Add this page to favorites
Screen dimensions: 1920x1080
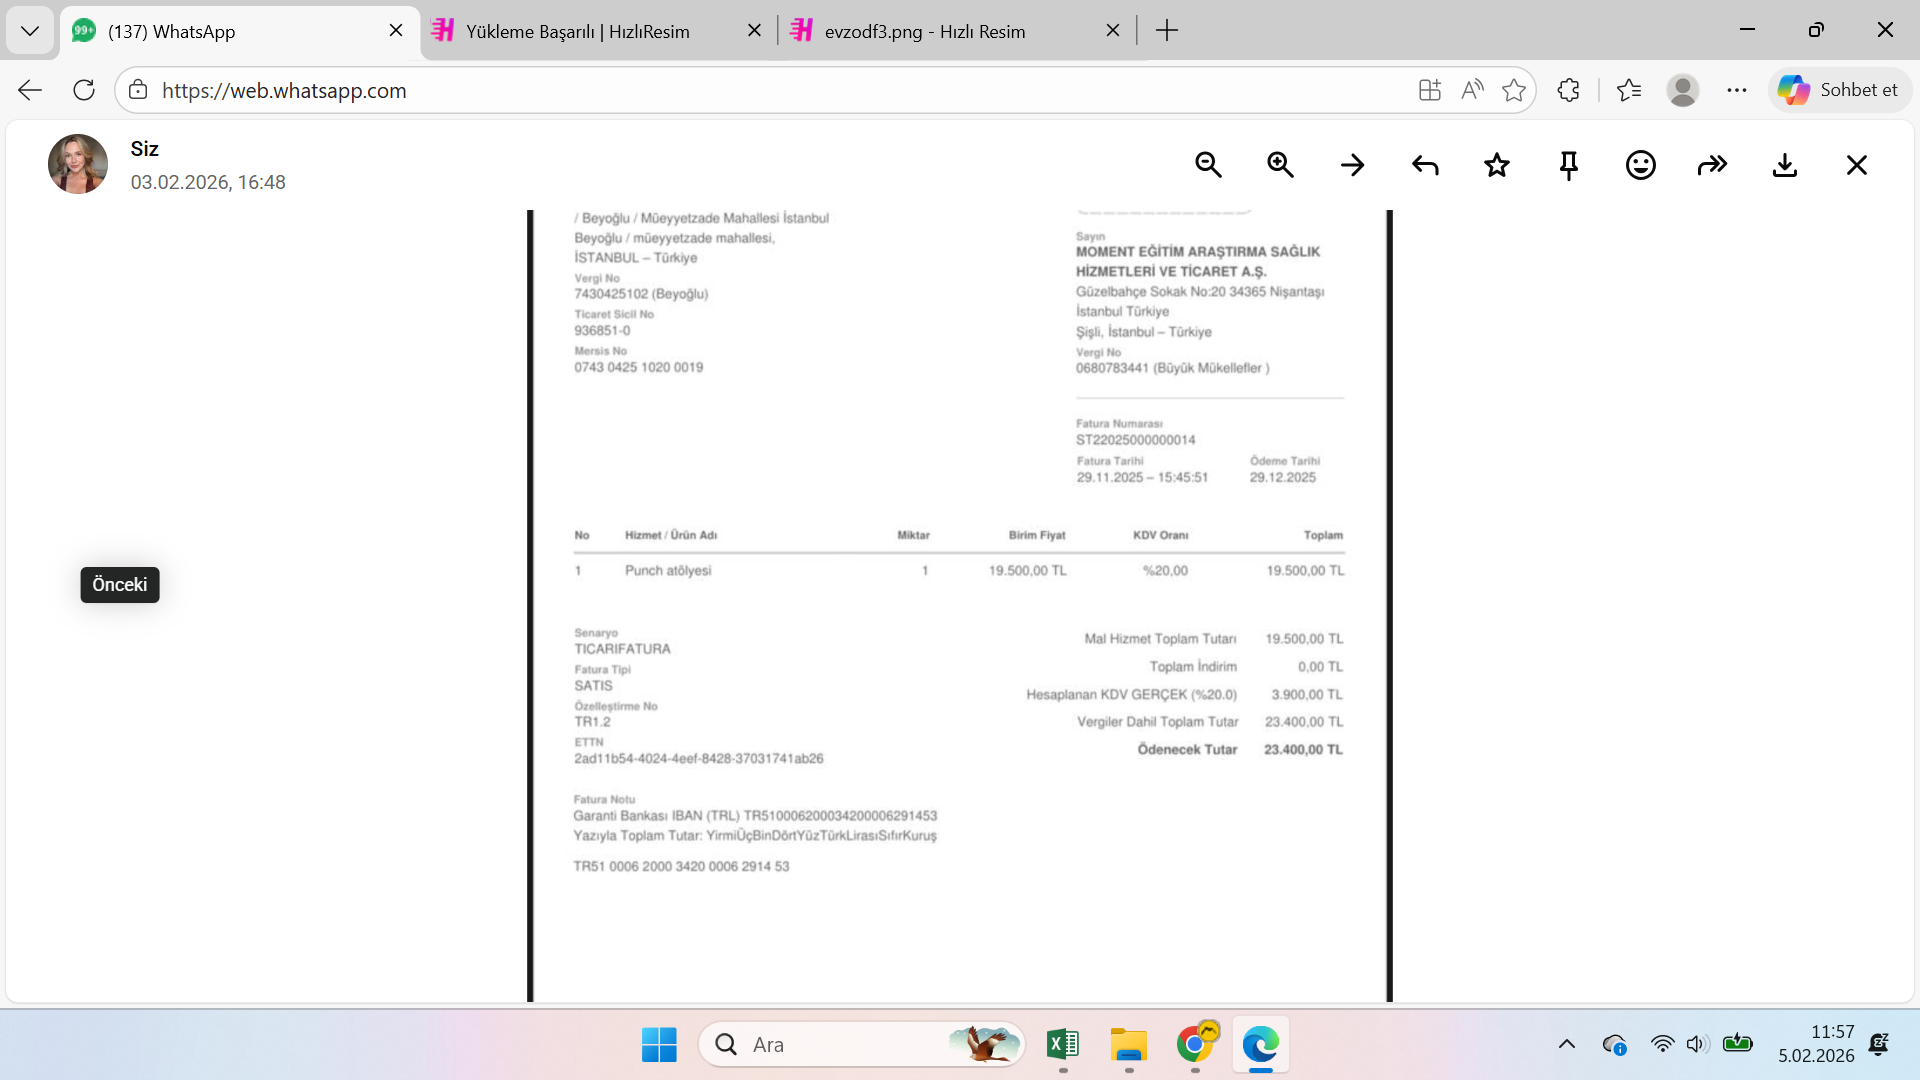1514,90
